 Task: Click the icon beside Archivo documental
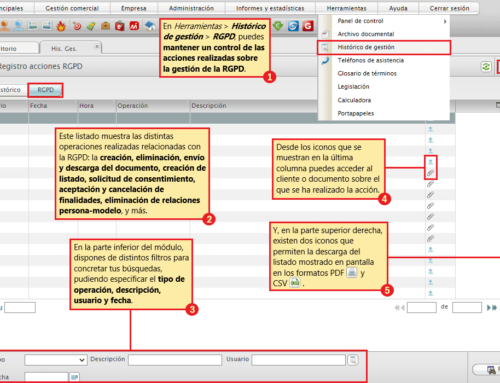pyautogui.click(x=325, y=34)
